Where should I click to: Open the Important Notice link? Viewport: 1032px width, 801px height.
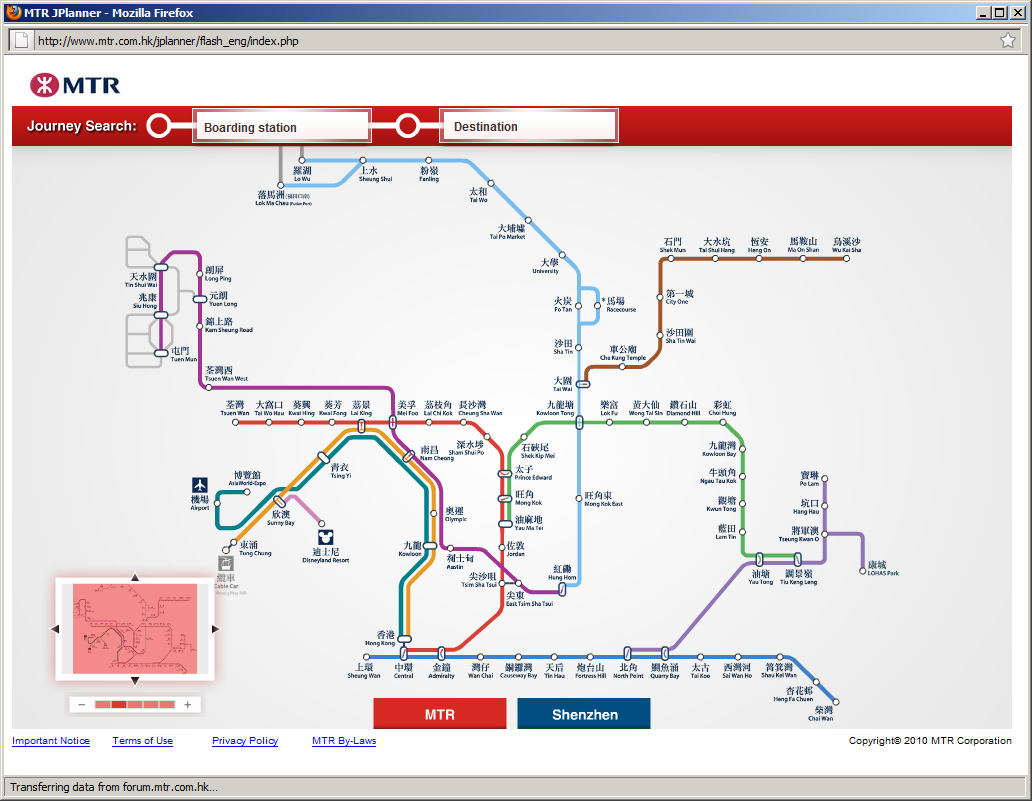click(x=51, y=740)
